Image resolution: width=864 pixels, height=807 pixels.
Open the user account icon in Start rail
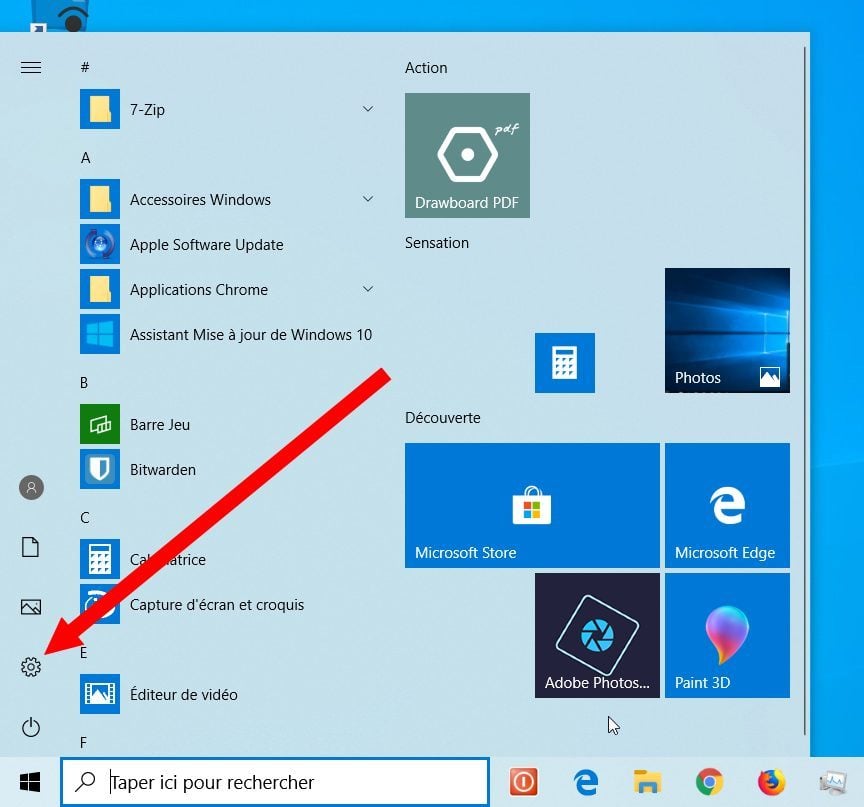(x=31, y=488)
